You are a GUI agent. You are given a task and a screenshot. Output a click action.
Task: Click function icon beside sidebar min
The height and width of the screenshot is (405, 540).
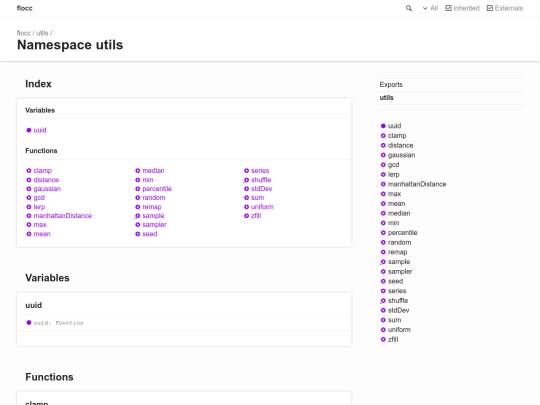click(x=383, y=223)
